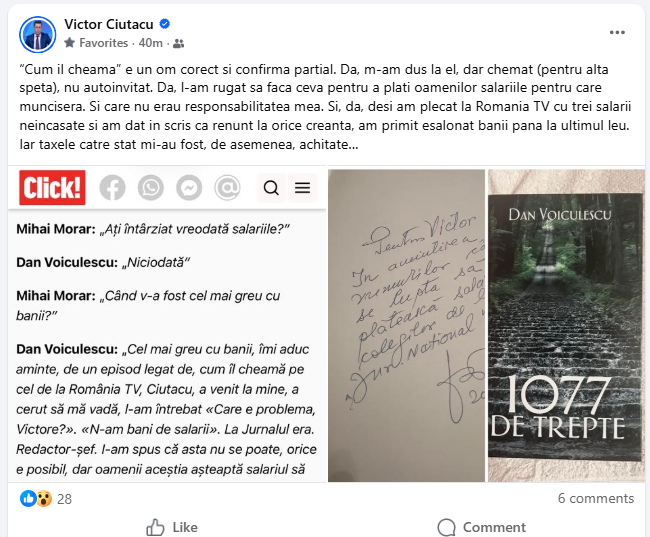Image resolution: width=650 pixels, height=537 pixels.
Task: Open the Click! interview screenshot image
Action: click(x=167, y=324)
